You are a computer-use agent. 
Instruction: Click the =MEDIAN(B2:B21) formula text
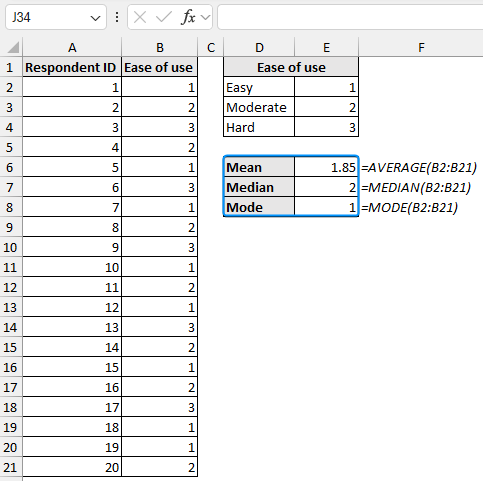[416, 187]
